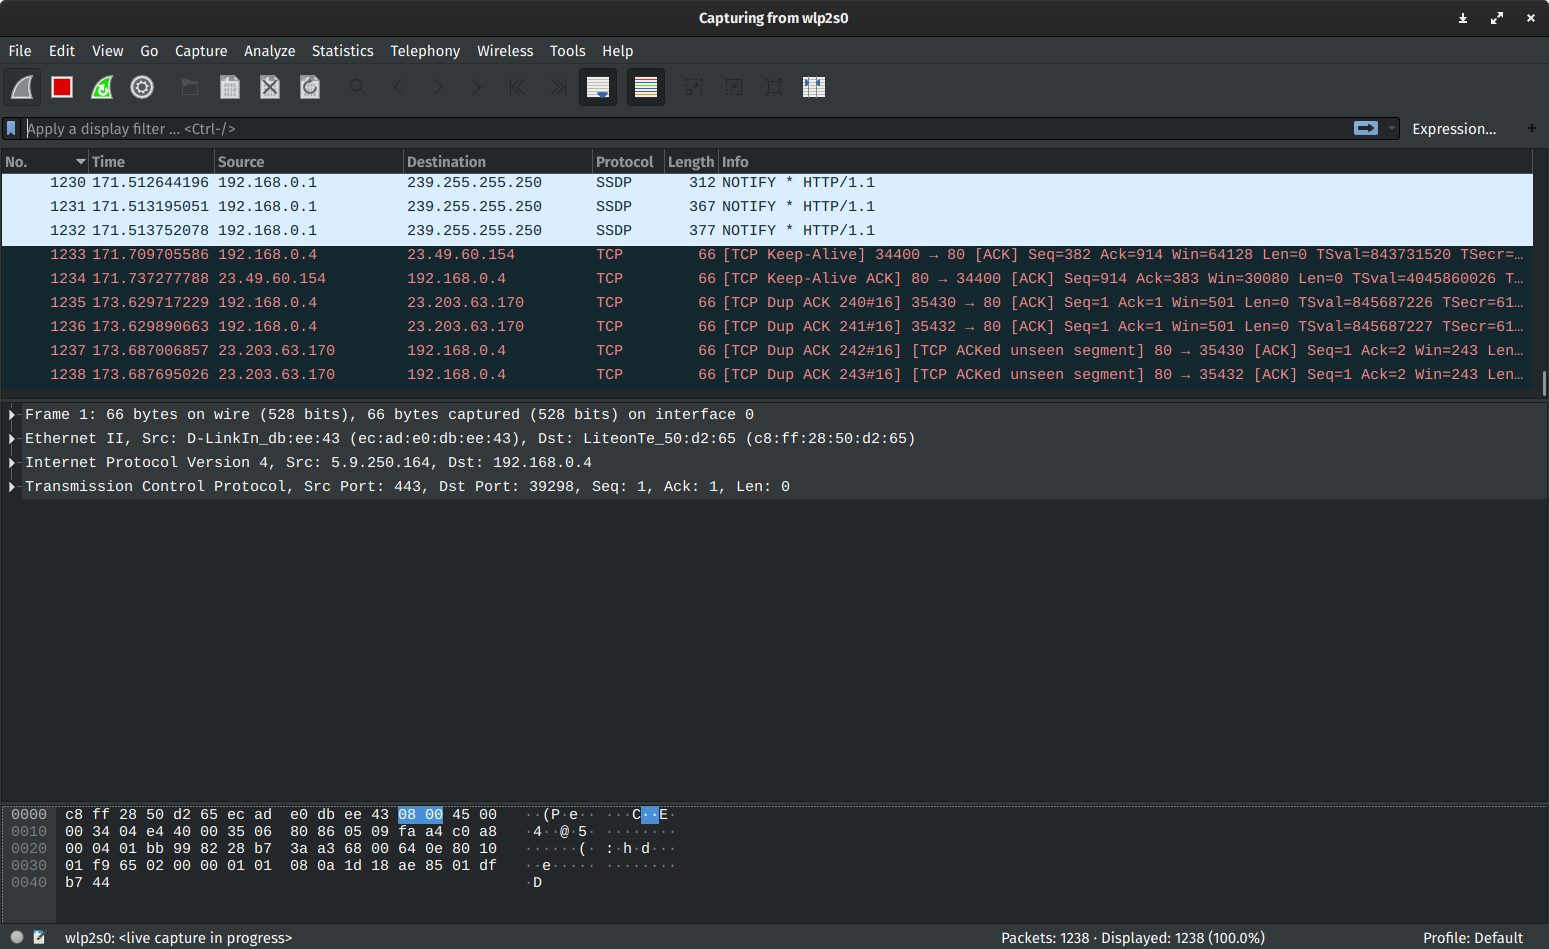The image size is (1549, 949).
Task: Click the capture file comment icon
Action: [39, 937]
